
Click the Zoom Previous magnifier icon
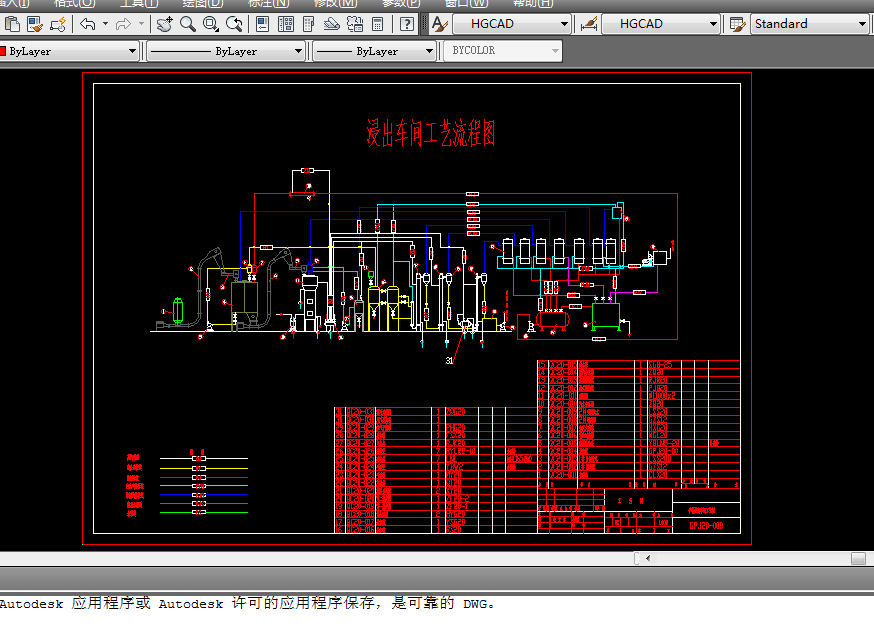click(x=234, y=24)
